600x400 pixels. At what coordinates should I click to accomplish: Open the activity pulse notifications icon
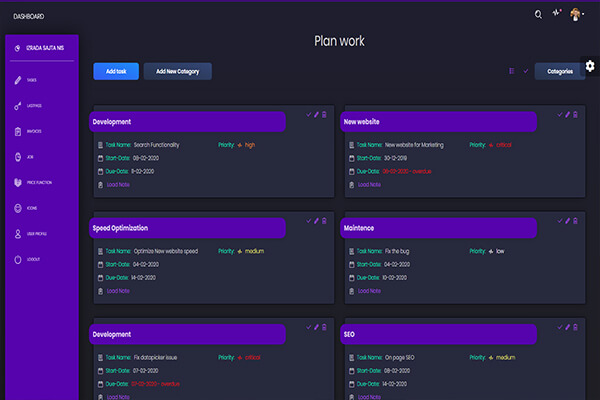[556, 13]
